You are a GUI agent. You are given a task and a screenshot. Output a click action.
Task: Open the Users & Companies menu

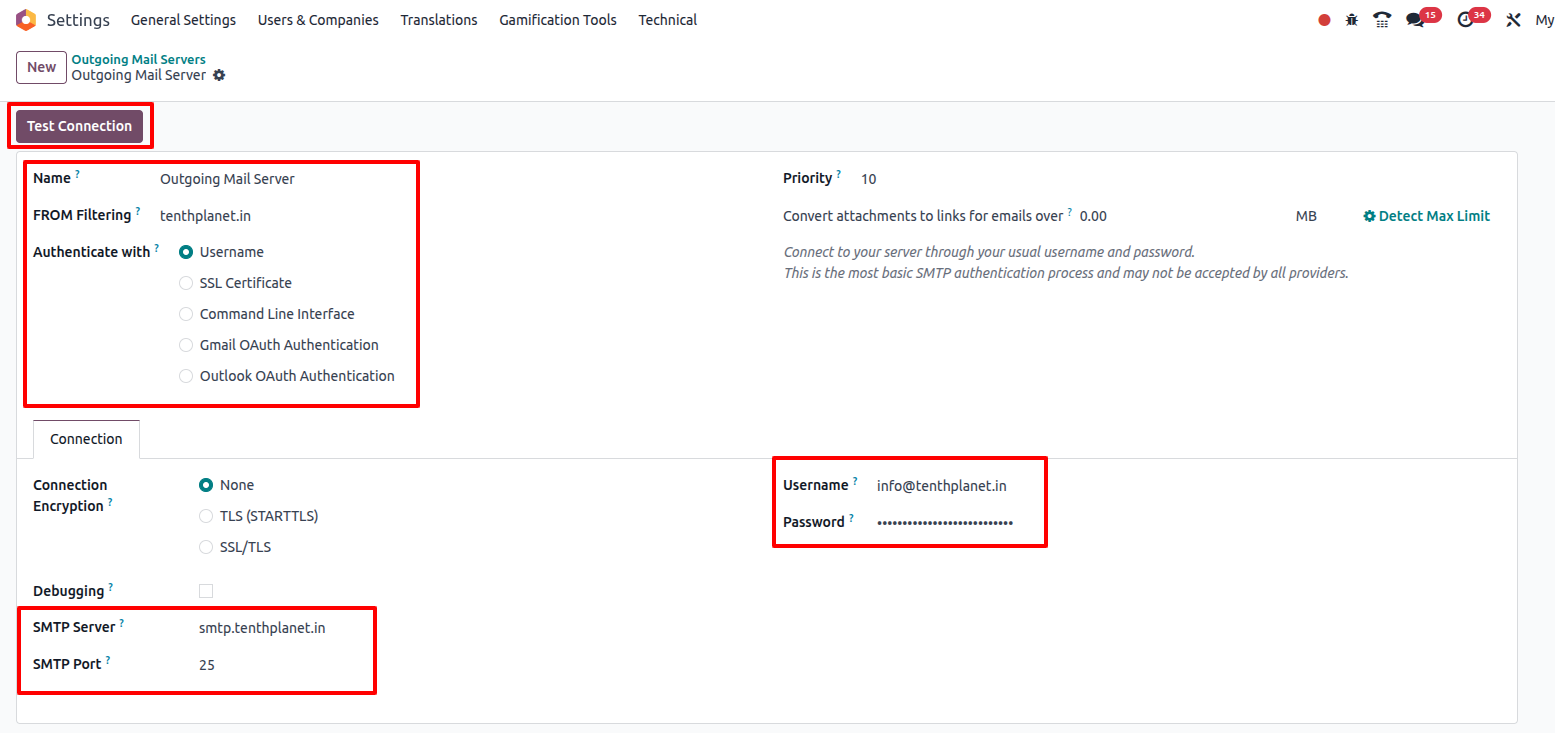tap(318, 20)
